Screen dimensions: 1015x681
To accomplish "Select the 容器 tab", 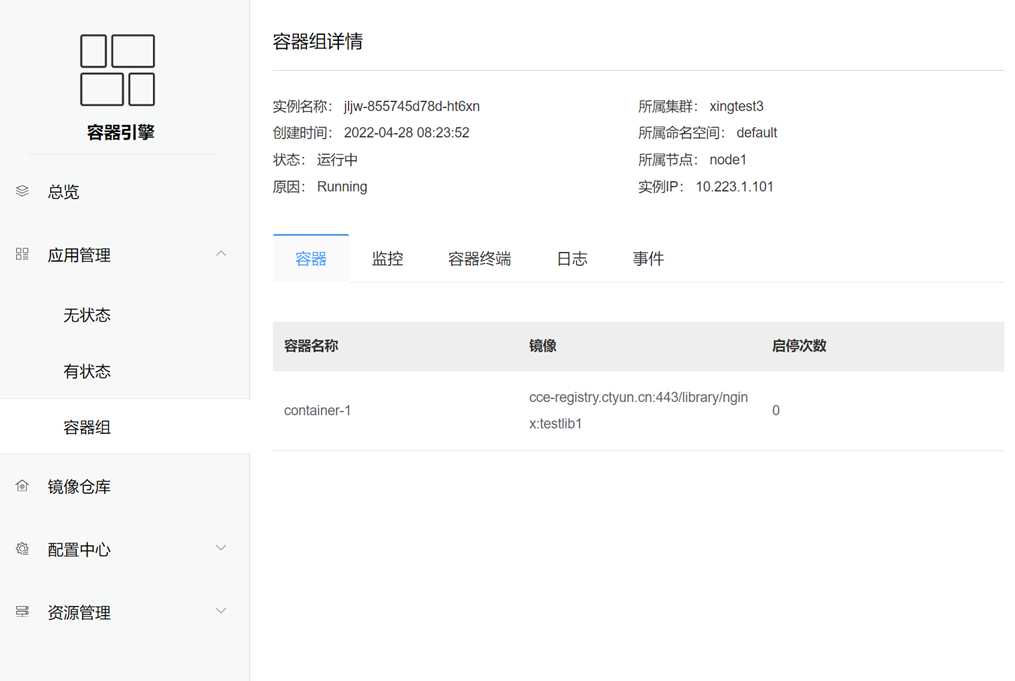I will pyautogui.click(x=311, y=259).
